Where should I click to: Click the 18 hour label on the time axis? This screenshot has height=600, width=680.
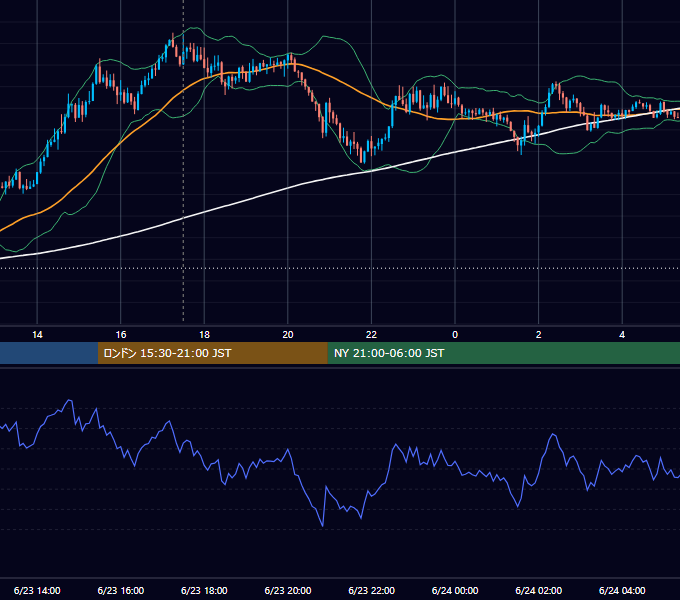click(x=204, y=335)
